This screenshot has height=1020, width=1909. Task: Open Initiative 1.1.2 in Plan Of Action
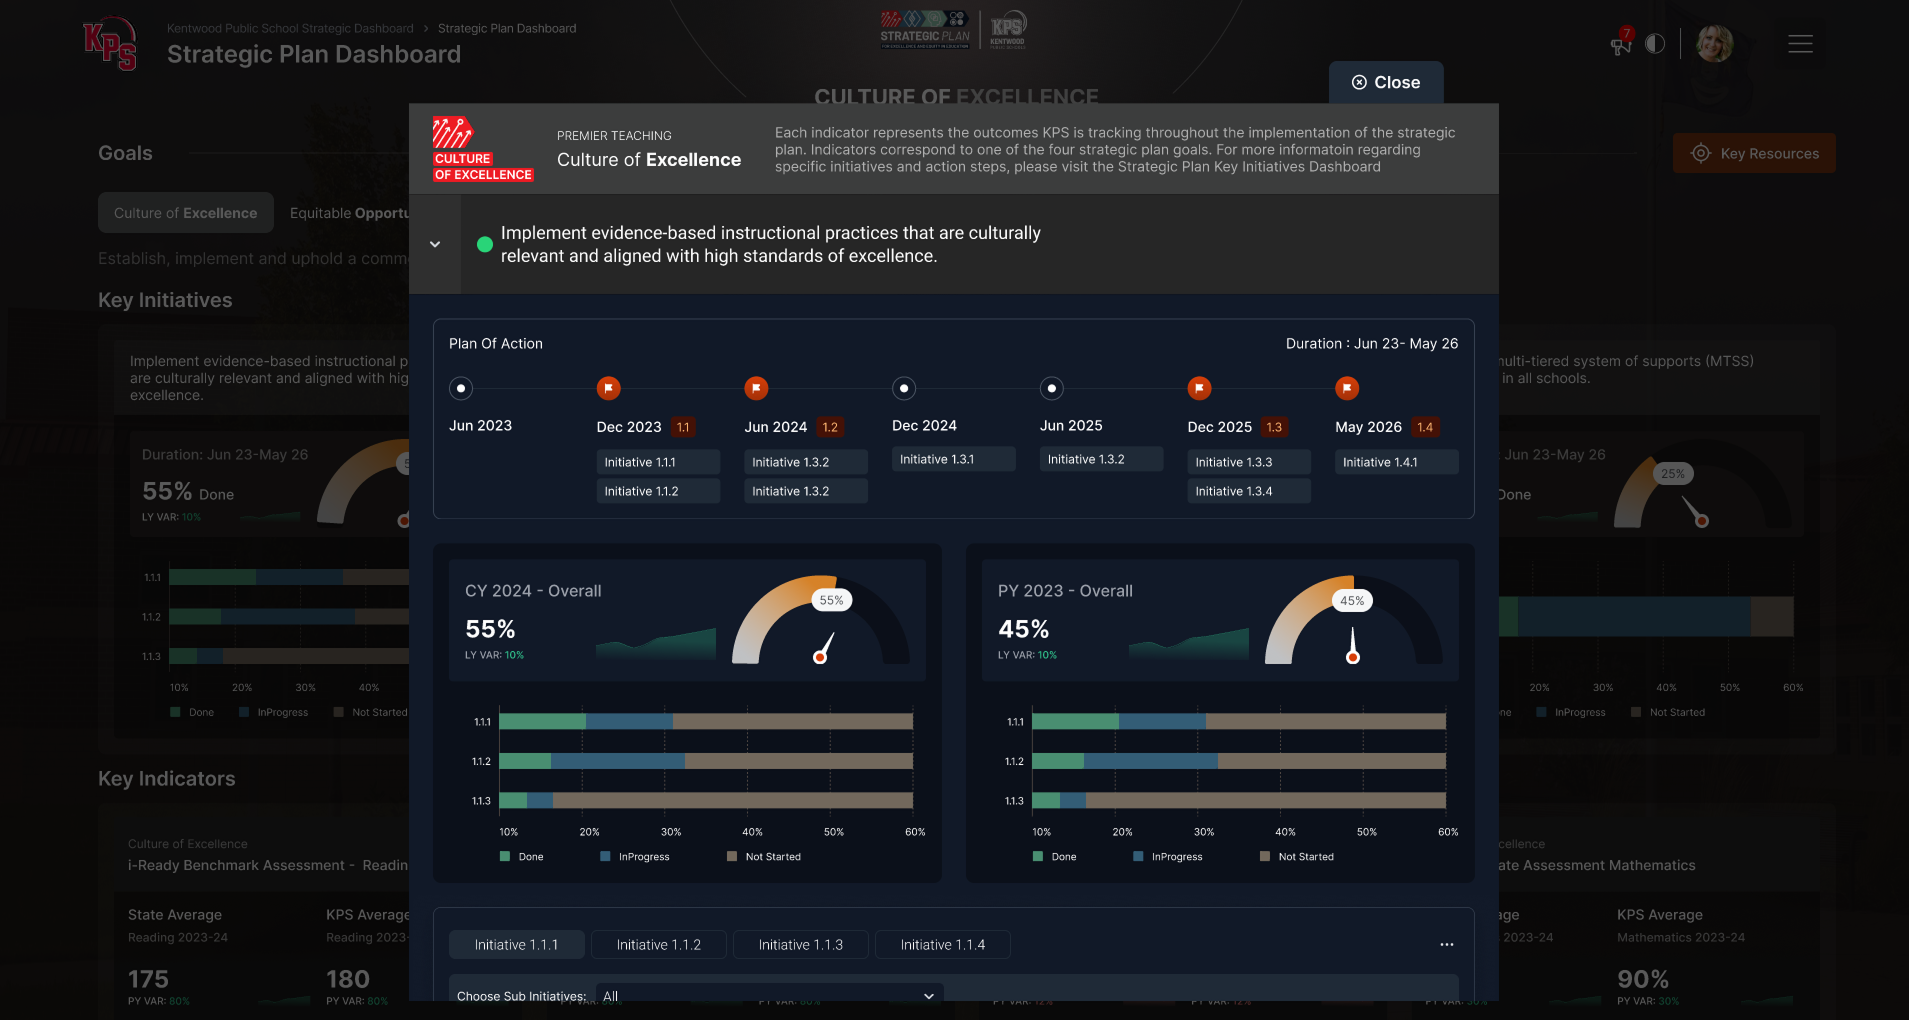click(x=658, y=491)
